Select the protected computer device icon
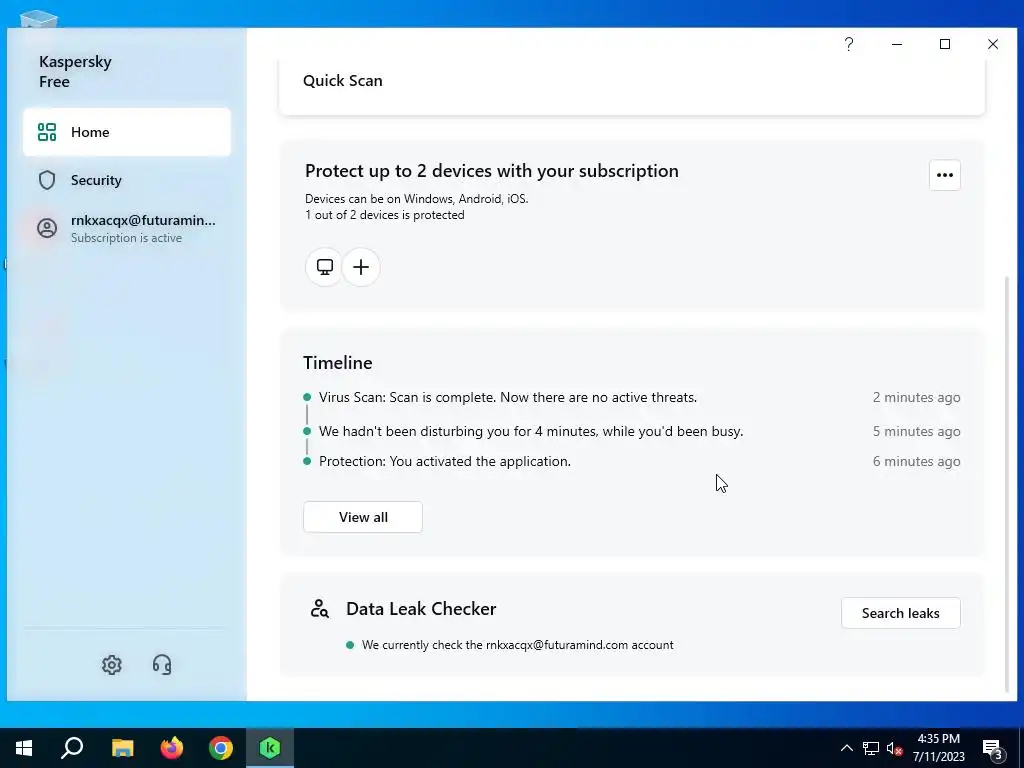The width and height of the screenshot is (1024, 768). click(x=325, y=267)
